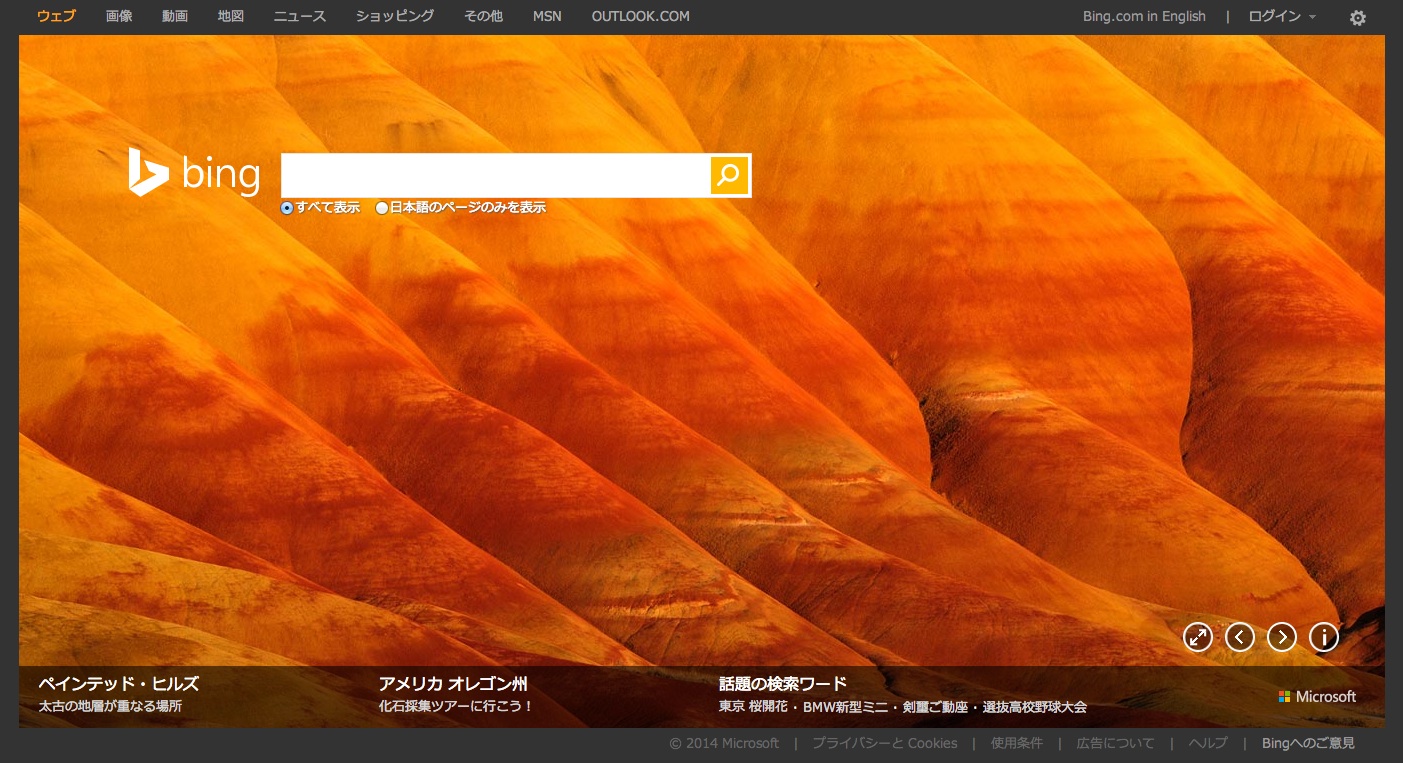Expand the background image to fullscreen
The image size is (1403, 763).
click(x=1197, y=637)
